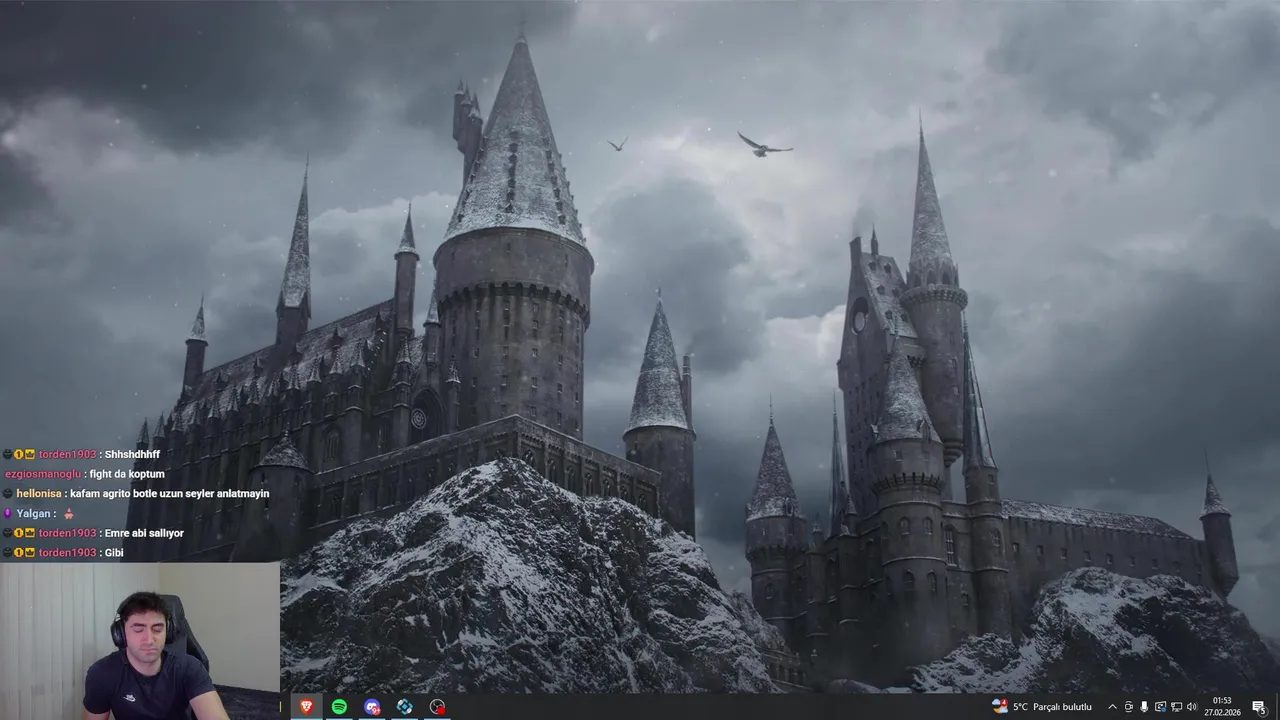Click username hellonisa in chat
Screen dimensions: 1280x720
pyautogui.click(x=39, y=494)
